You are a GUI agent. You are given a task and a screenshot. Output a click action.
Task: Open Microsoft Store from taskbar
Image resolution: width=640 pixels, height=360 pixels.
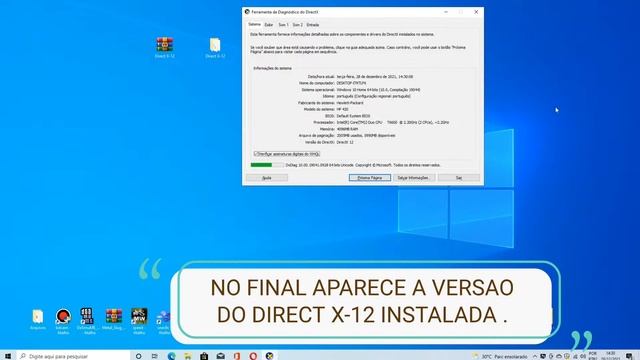tap(204, 356)
